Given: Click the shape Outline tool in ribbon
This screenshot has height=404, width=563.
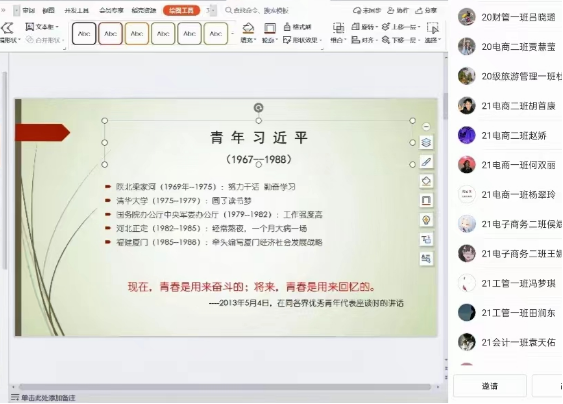Looking at the screenshot, I should tap(269, 29).
